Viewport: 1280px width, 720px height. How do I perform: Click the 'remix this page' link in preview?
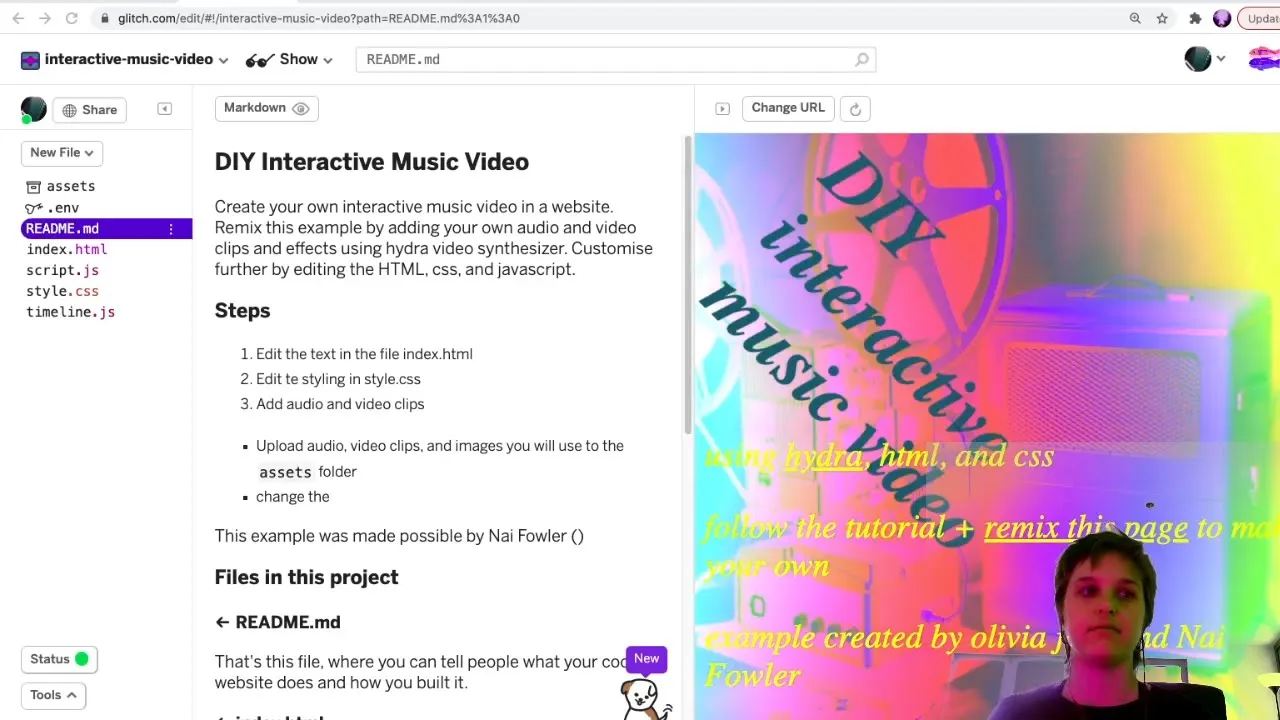click(x=1085, y=528)
